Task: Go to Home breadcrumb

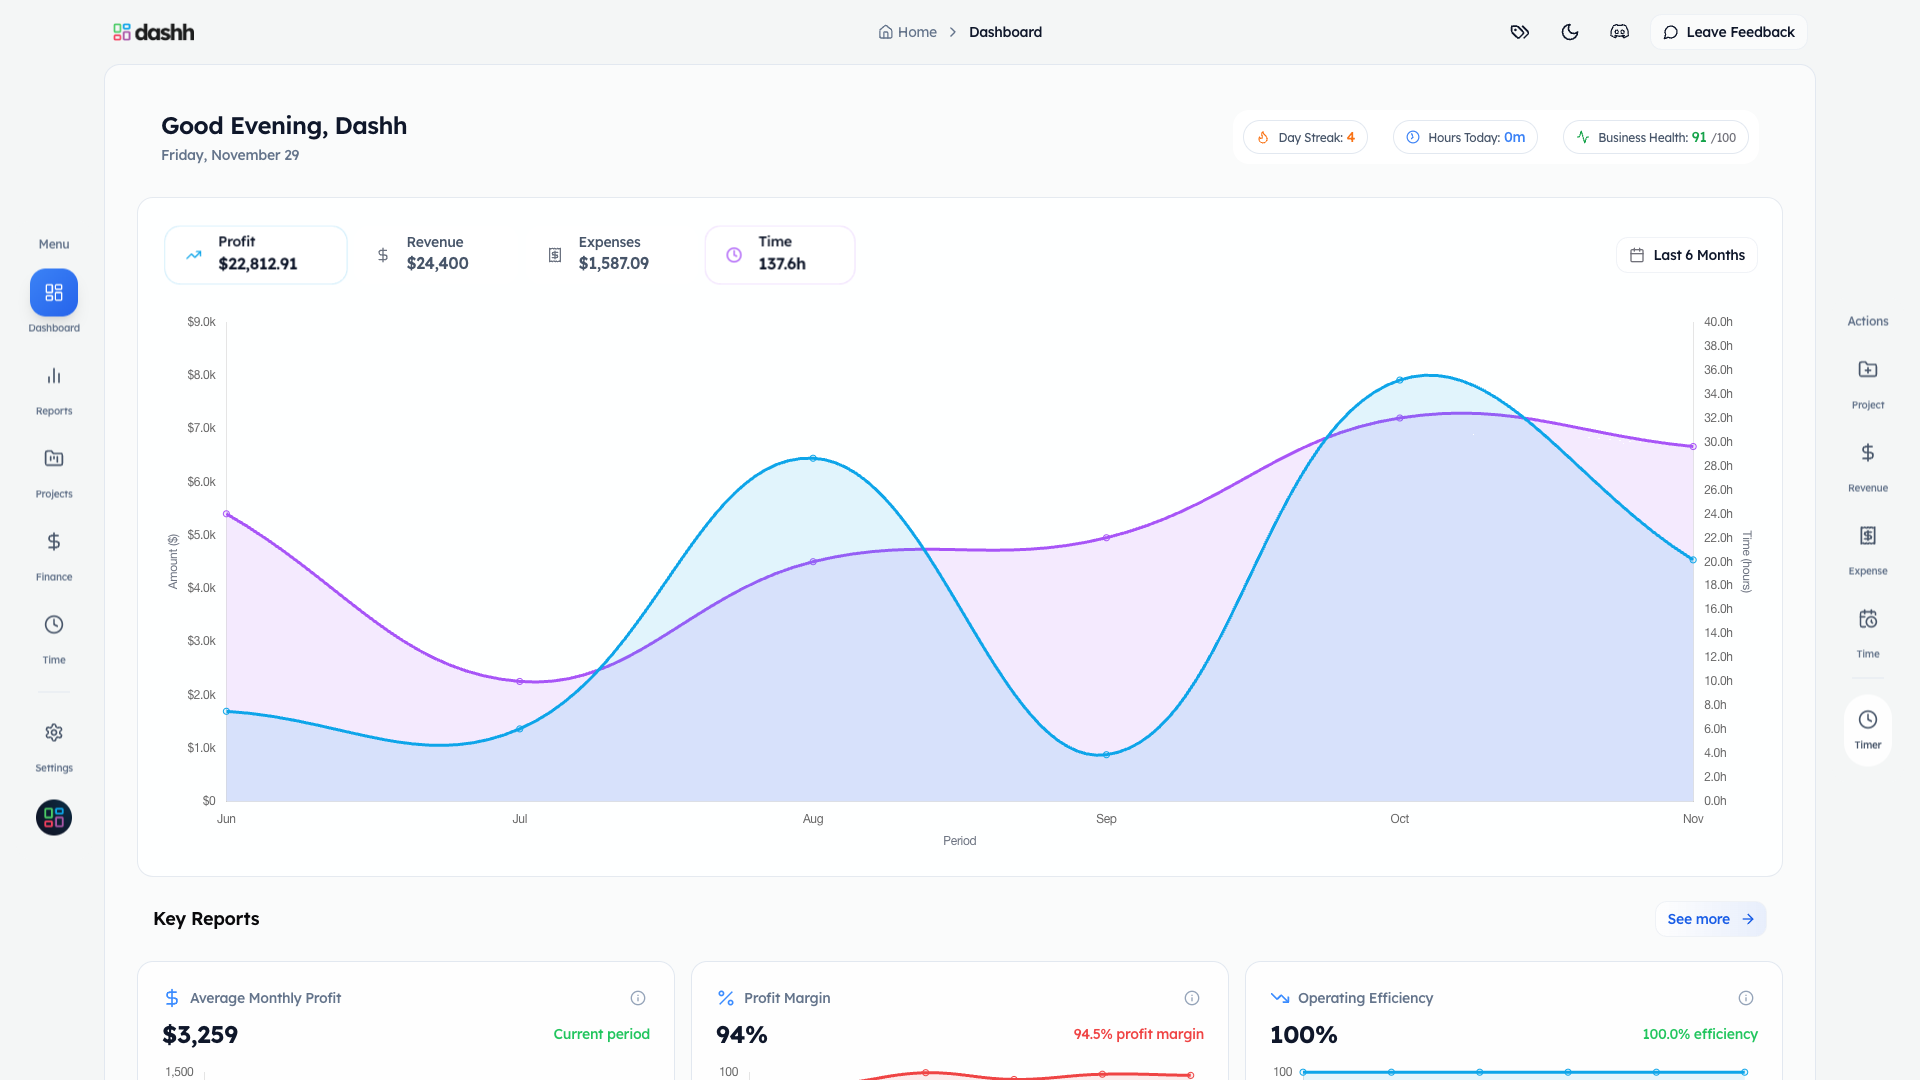Action: pyautogui.click(x=908, y=32)
